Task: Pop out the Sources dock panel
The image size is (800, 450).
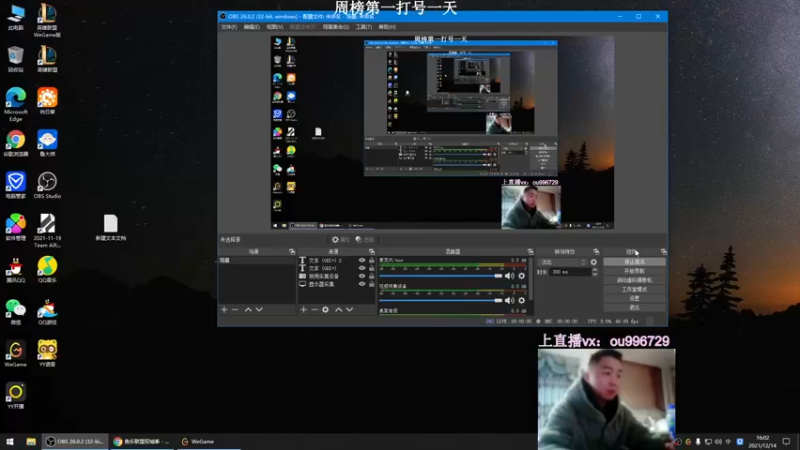Action: pyautogui.click(x=371, y=252)
